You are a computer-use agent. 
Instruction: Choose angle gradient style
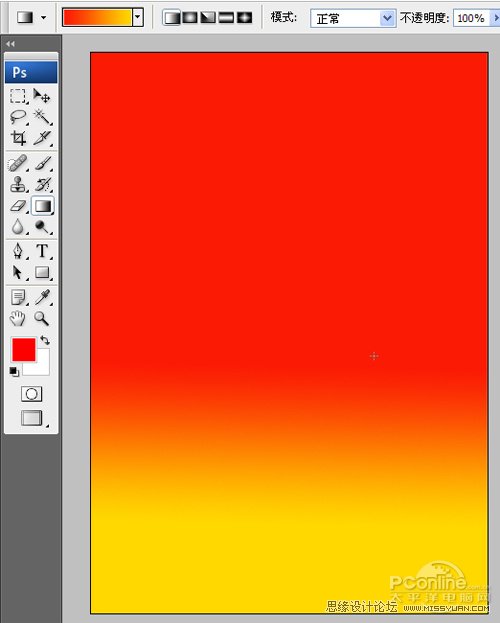tap(208, 18)
